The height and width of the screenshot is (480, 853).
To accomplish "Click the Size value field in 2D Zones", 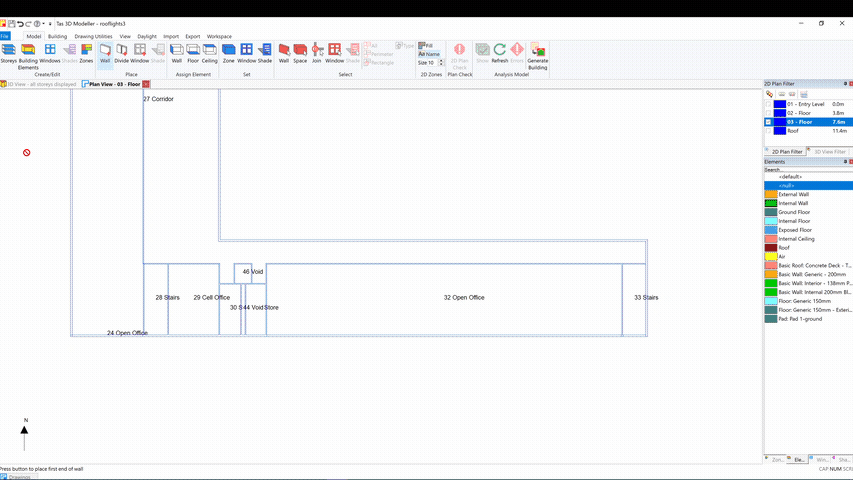I will click(432, 63).
